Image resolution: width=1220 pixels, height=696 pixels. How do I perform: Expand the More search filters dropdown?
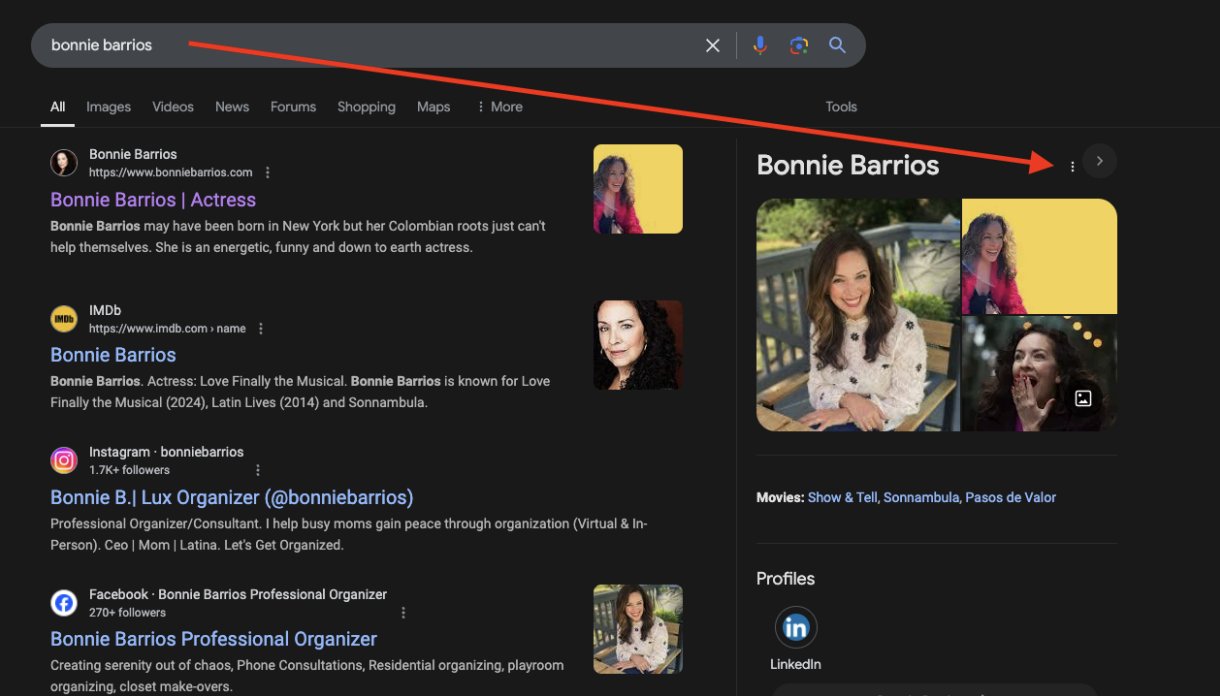[x=500, y=107]
